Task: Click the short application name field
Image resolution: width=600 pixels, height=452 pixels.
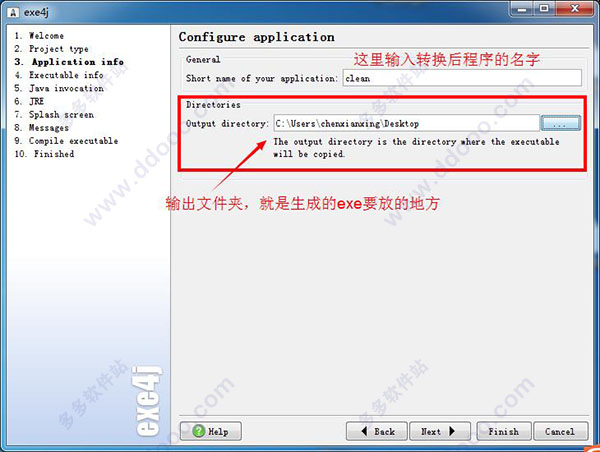Action: click(462, 78)
